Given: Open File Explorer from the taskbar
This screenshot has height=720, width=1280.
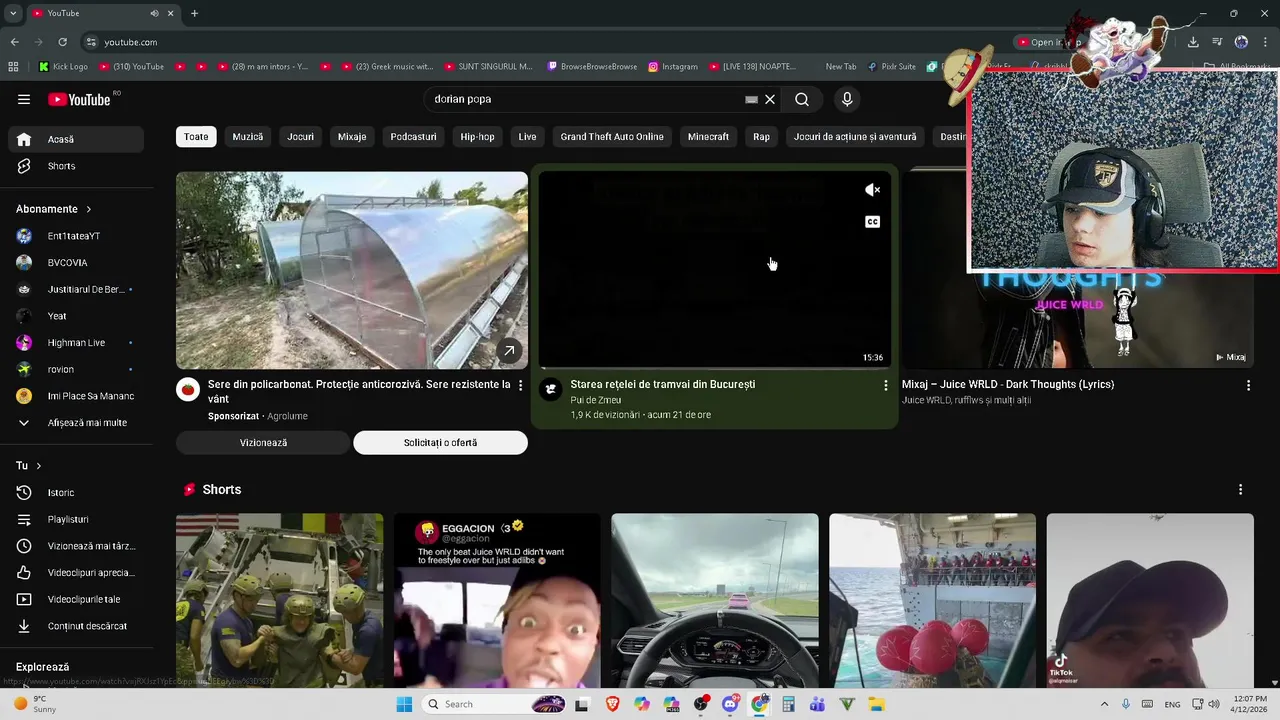Looking at the screenshot, I should 876,704.
